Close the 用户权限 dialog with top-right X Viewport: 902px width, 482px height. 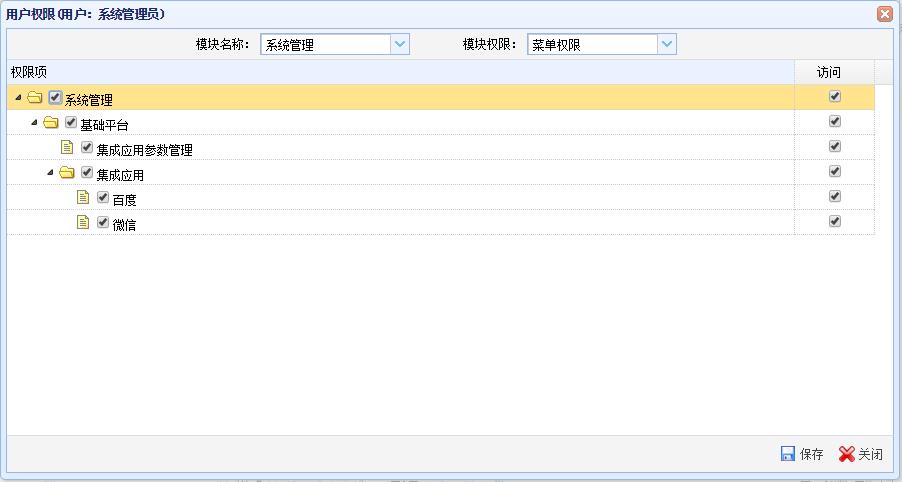pyautogui.click(x=885, y=14)
